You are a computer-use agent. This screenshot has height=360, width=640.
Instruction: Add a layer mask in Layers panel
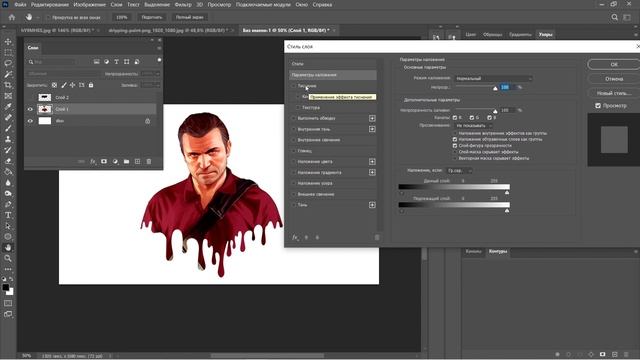[104, 162]
